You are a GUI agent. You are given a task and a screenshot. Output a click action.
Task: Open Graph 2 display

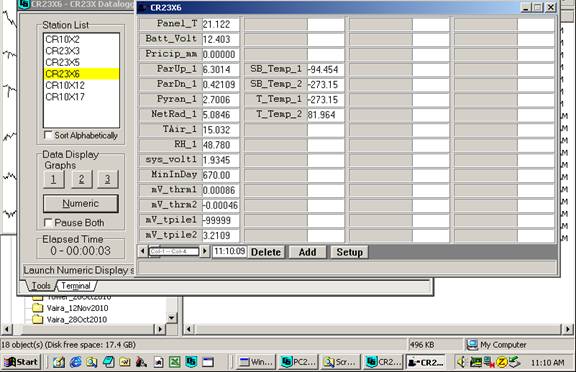click(81, 179)
